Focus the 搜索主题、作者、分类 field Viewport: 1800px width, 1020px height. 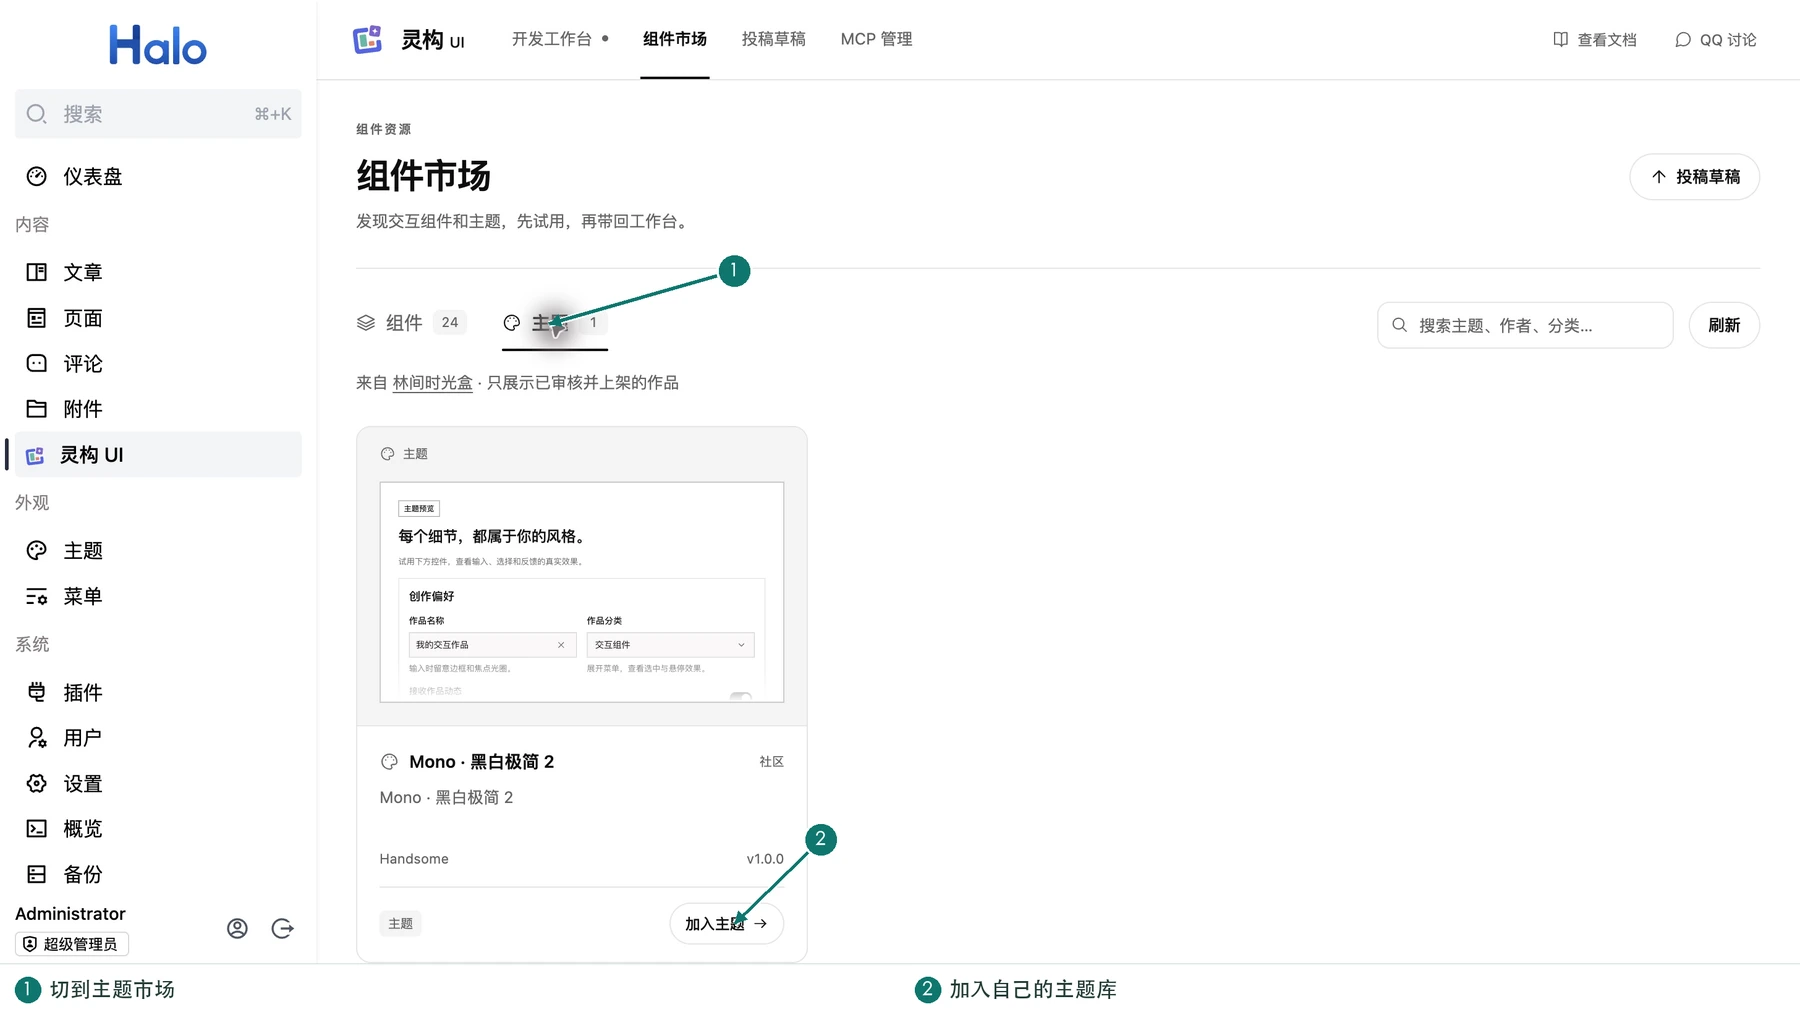coord(1525,326)
